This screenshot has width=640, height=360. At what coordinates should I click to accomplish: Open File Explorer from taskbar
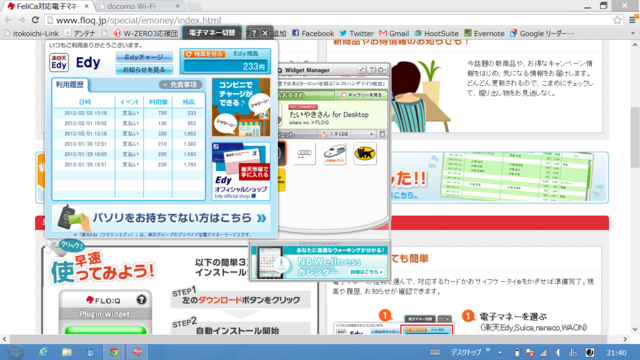67,352
